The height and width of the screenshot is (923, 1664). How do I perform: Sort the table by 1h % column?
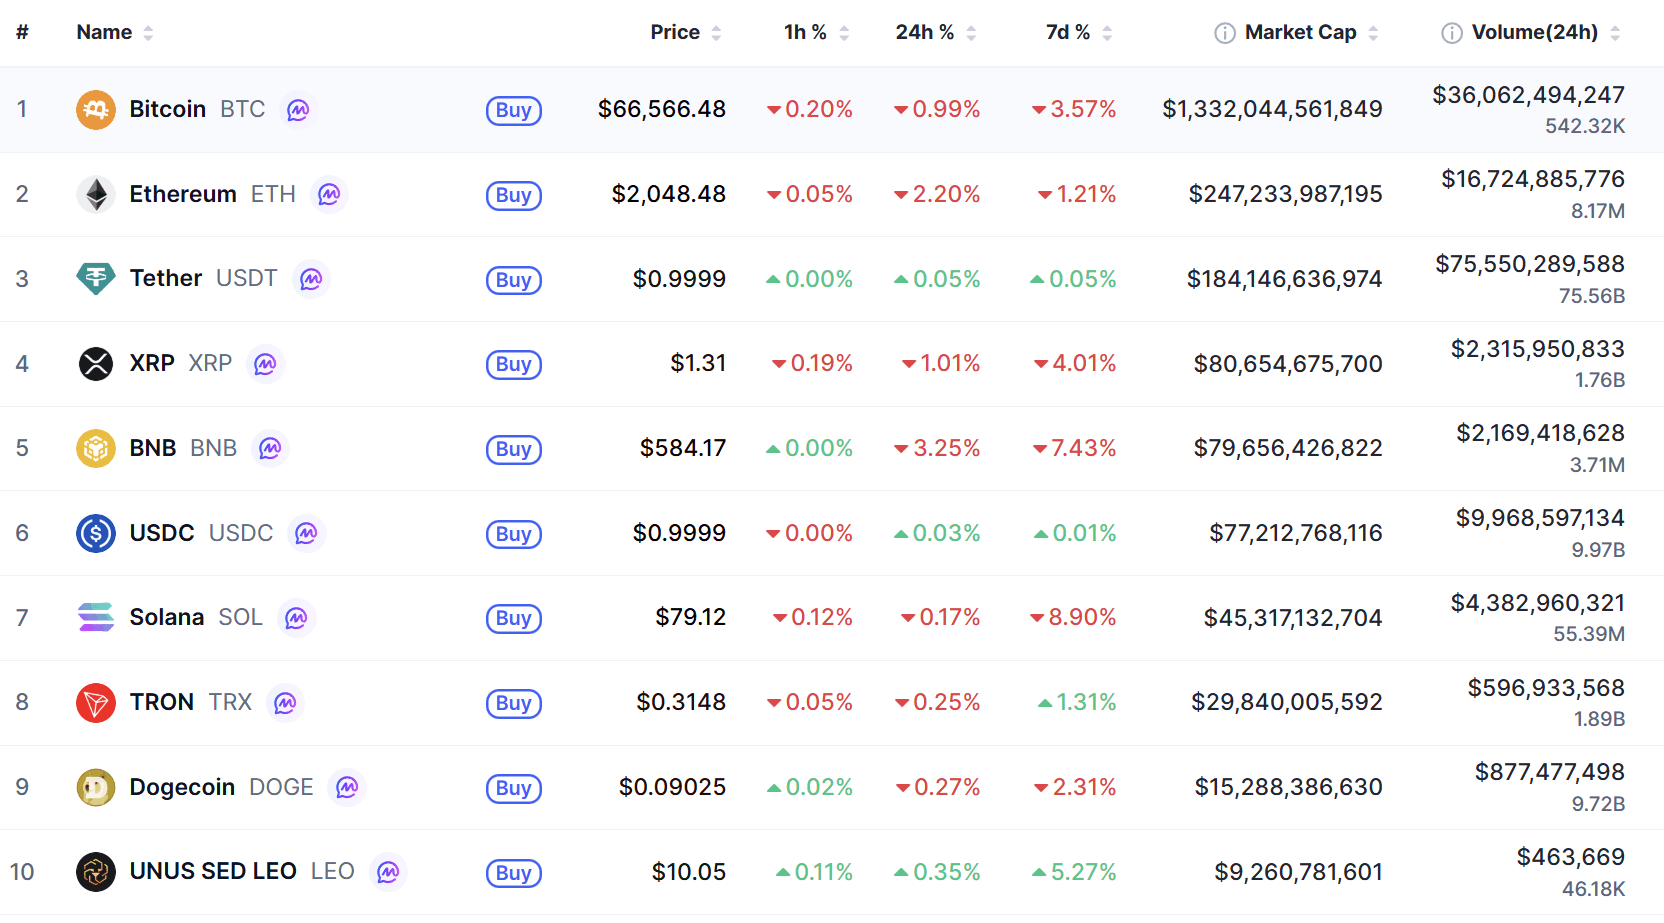coord(817,32)
